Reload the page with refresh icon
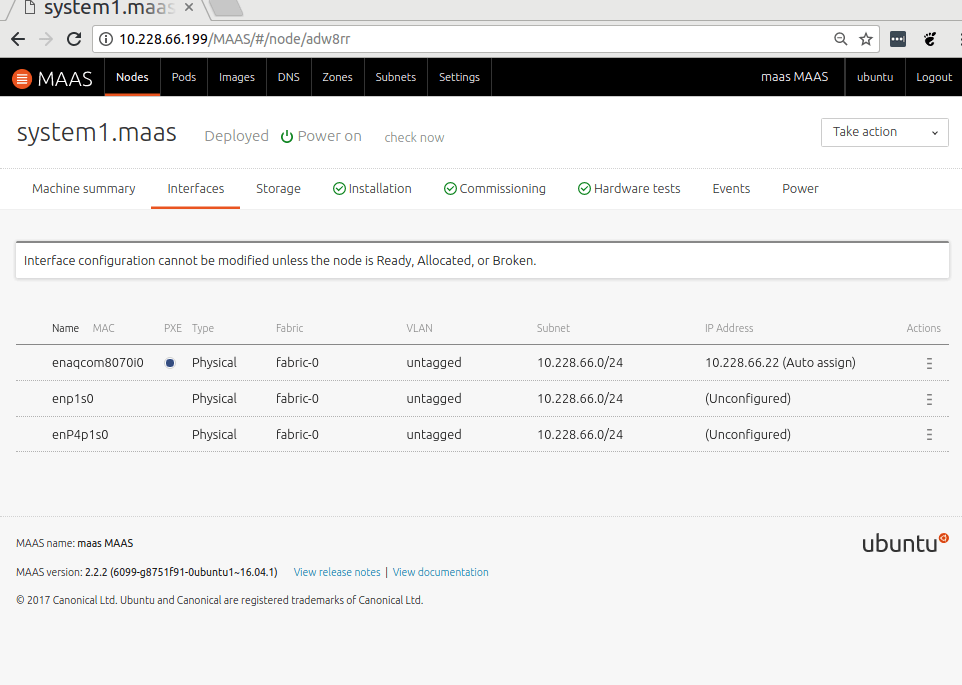This screenshot has width=962, height=685. click(x=74, y=39)
